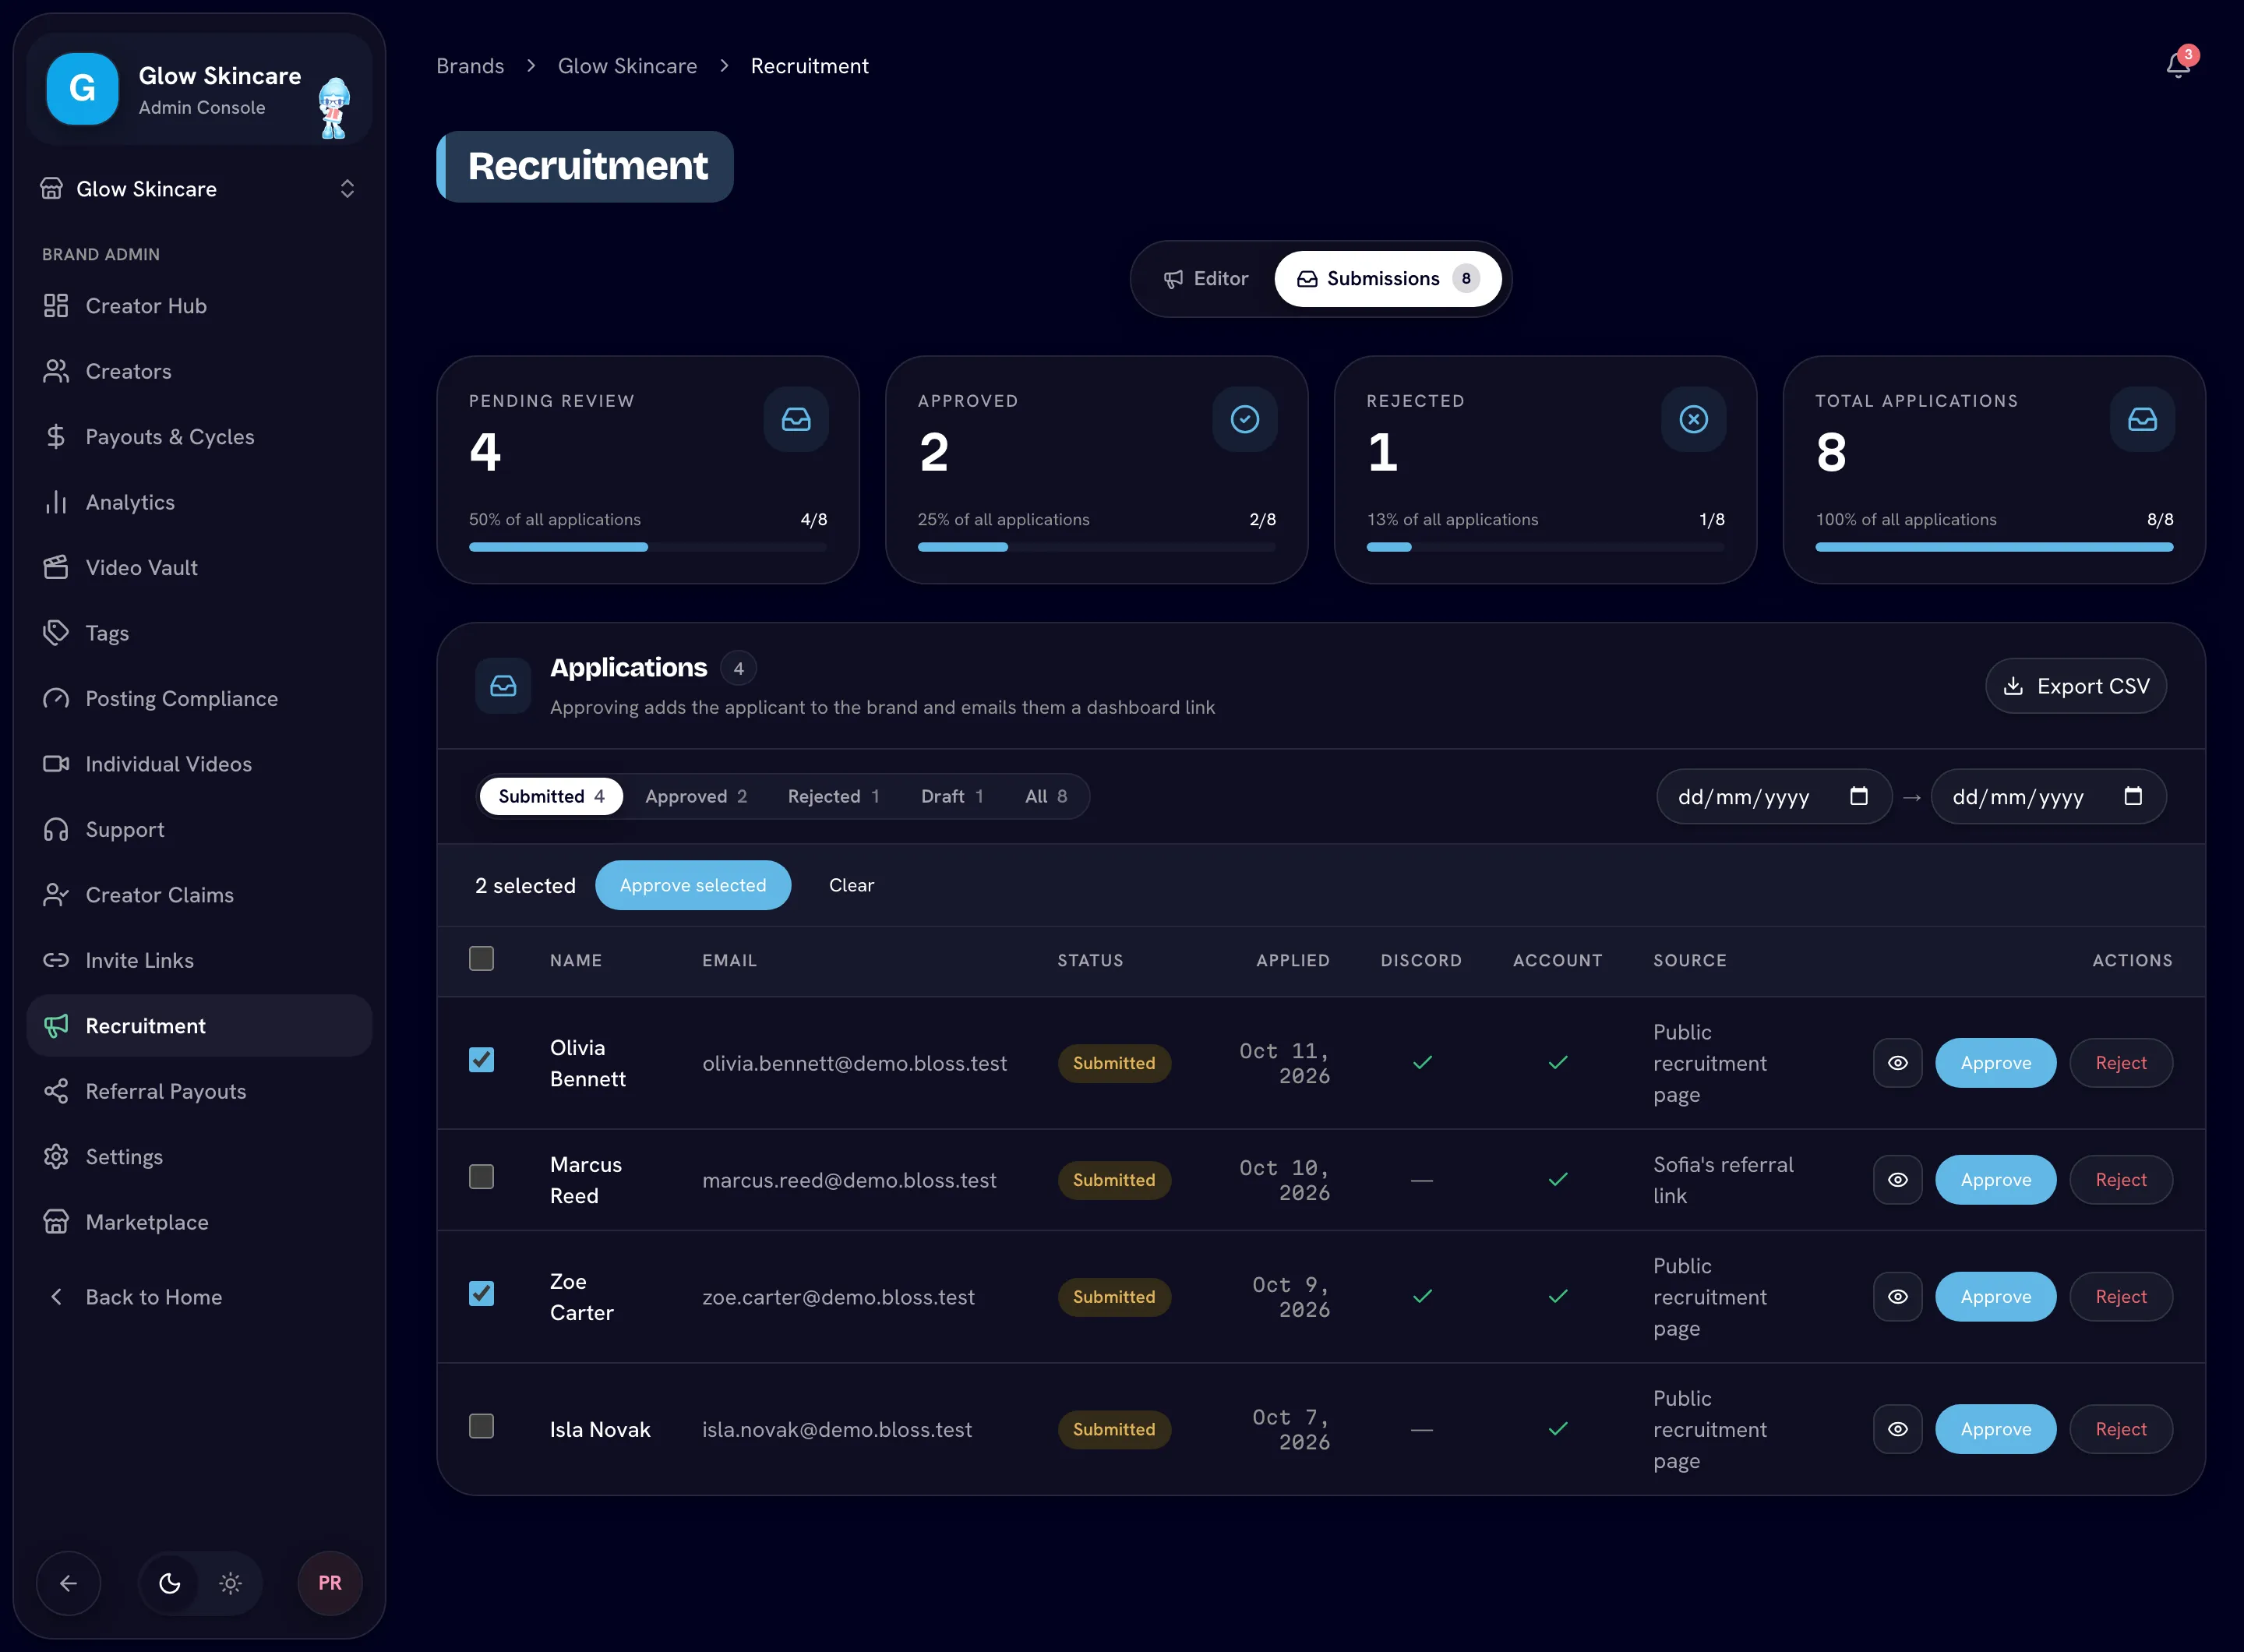View Olivia Bennett's application with the eye icon

1897,1063
